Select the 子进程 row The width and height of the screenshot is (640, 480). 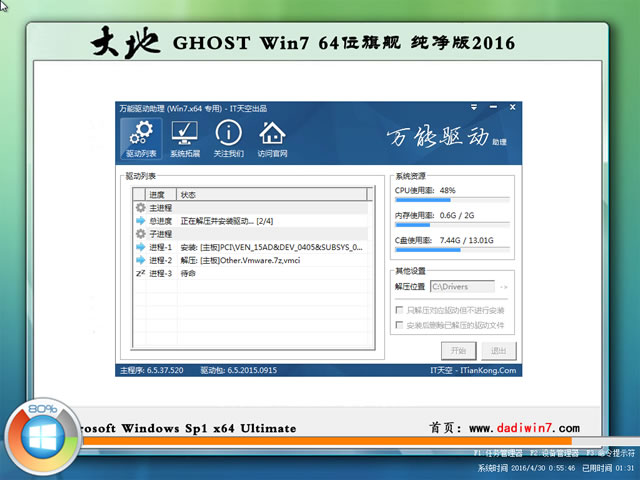(251, 233)
